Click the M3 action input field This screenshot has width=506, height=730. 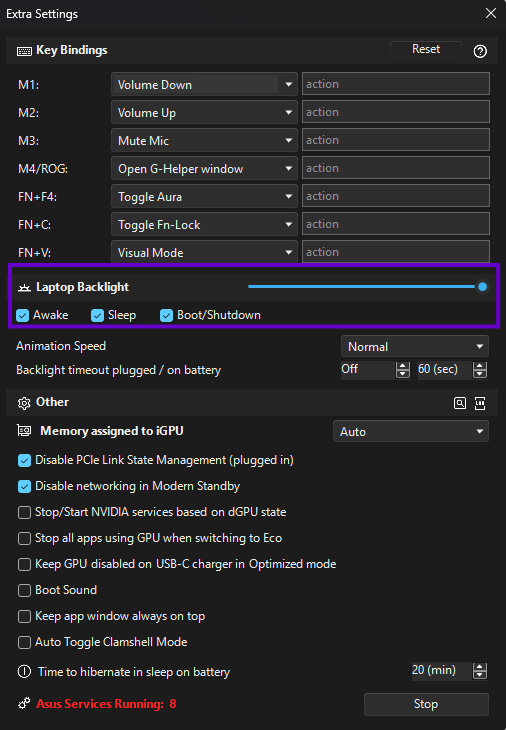pos(396,140)
